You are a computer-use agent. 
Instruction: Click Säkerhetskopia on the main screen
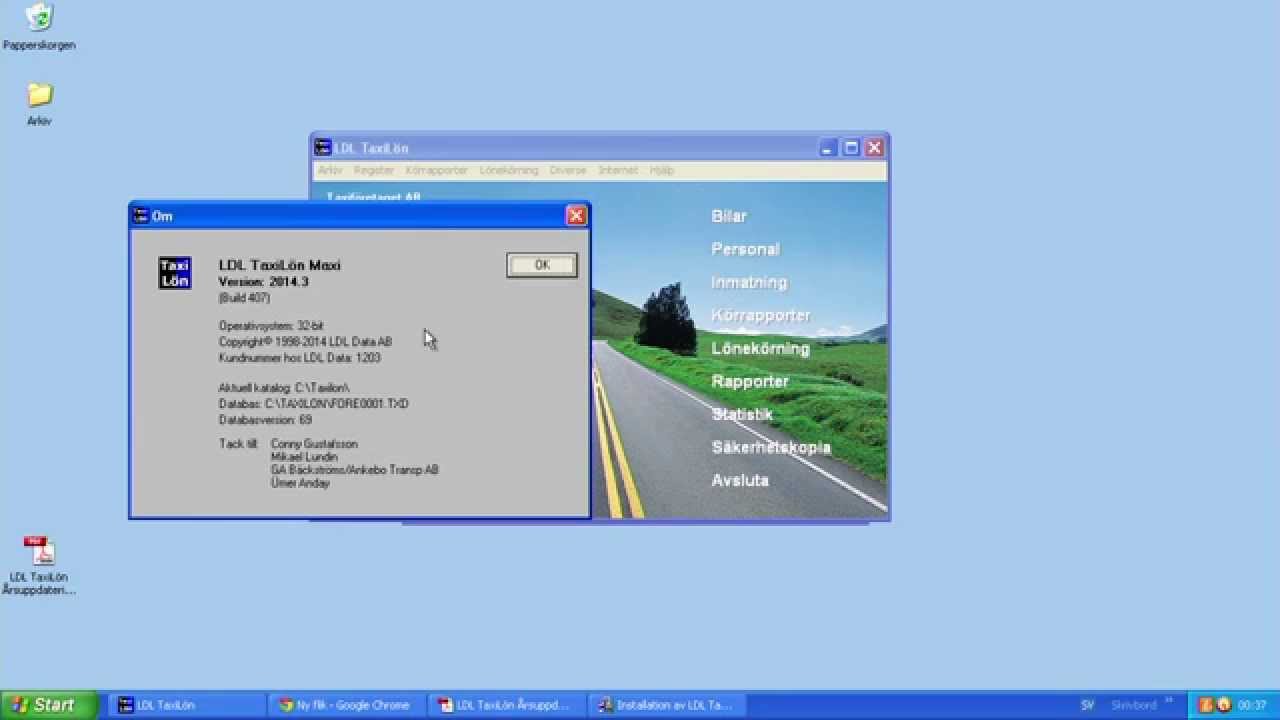pos(771,447)
